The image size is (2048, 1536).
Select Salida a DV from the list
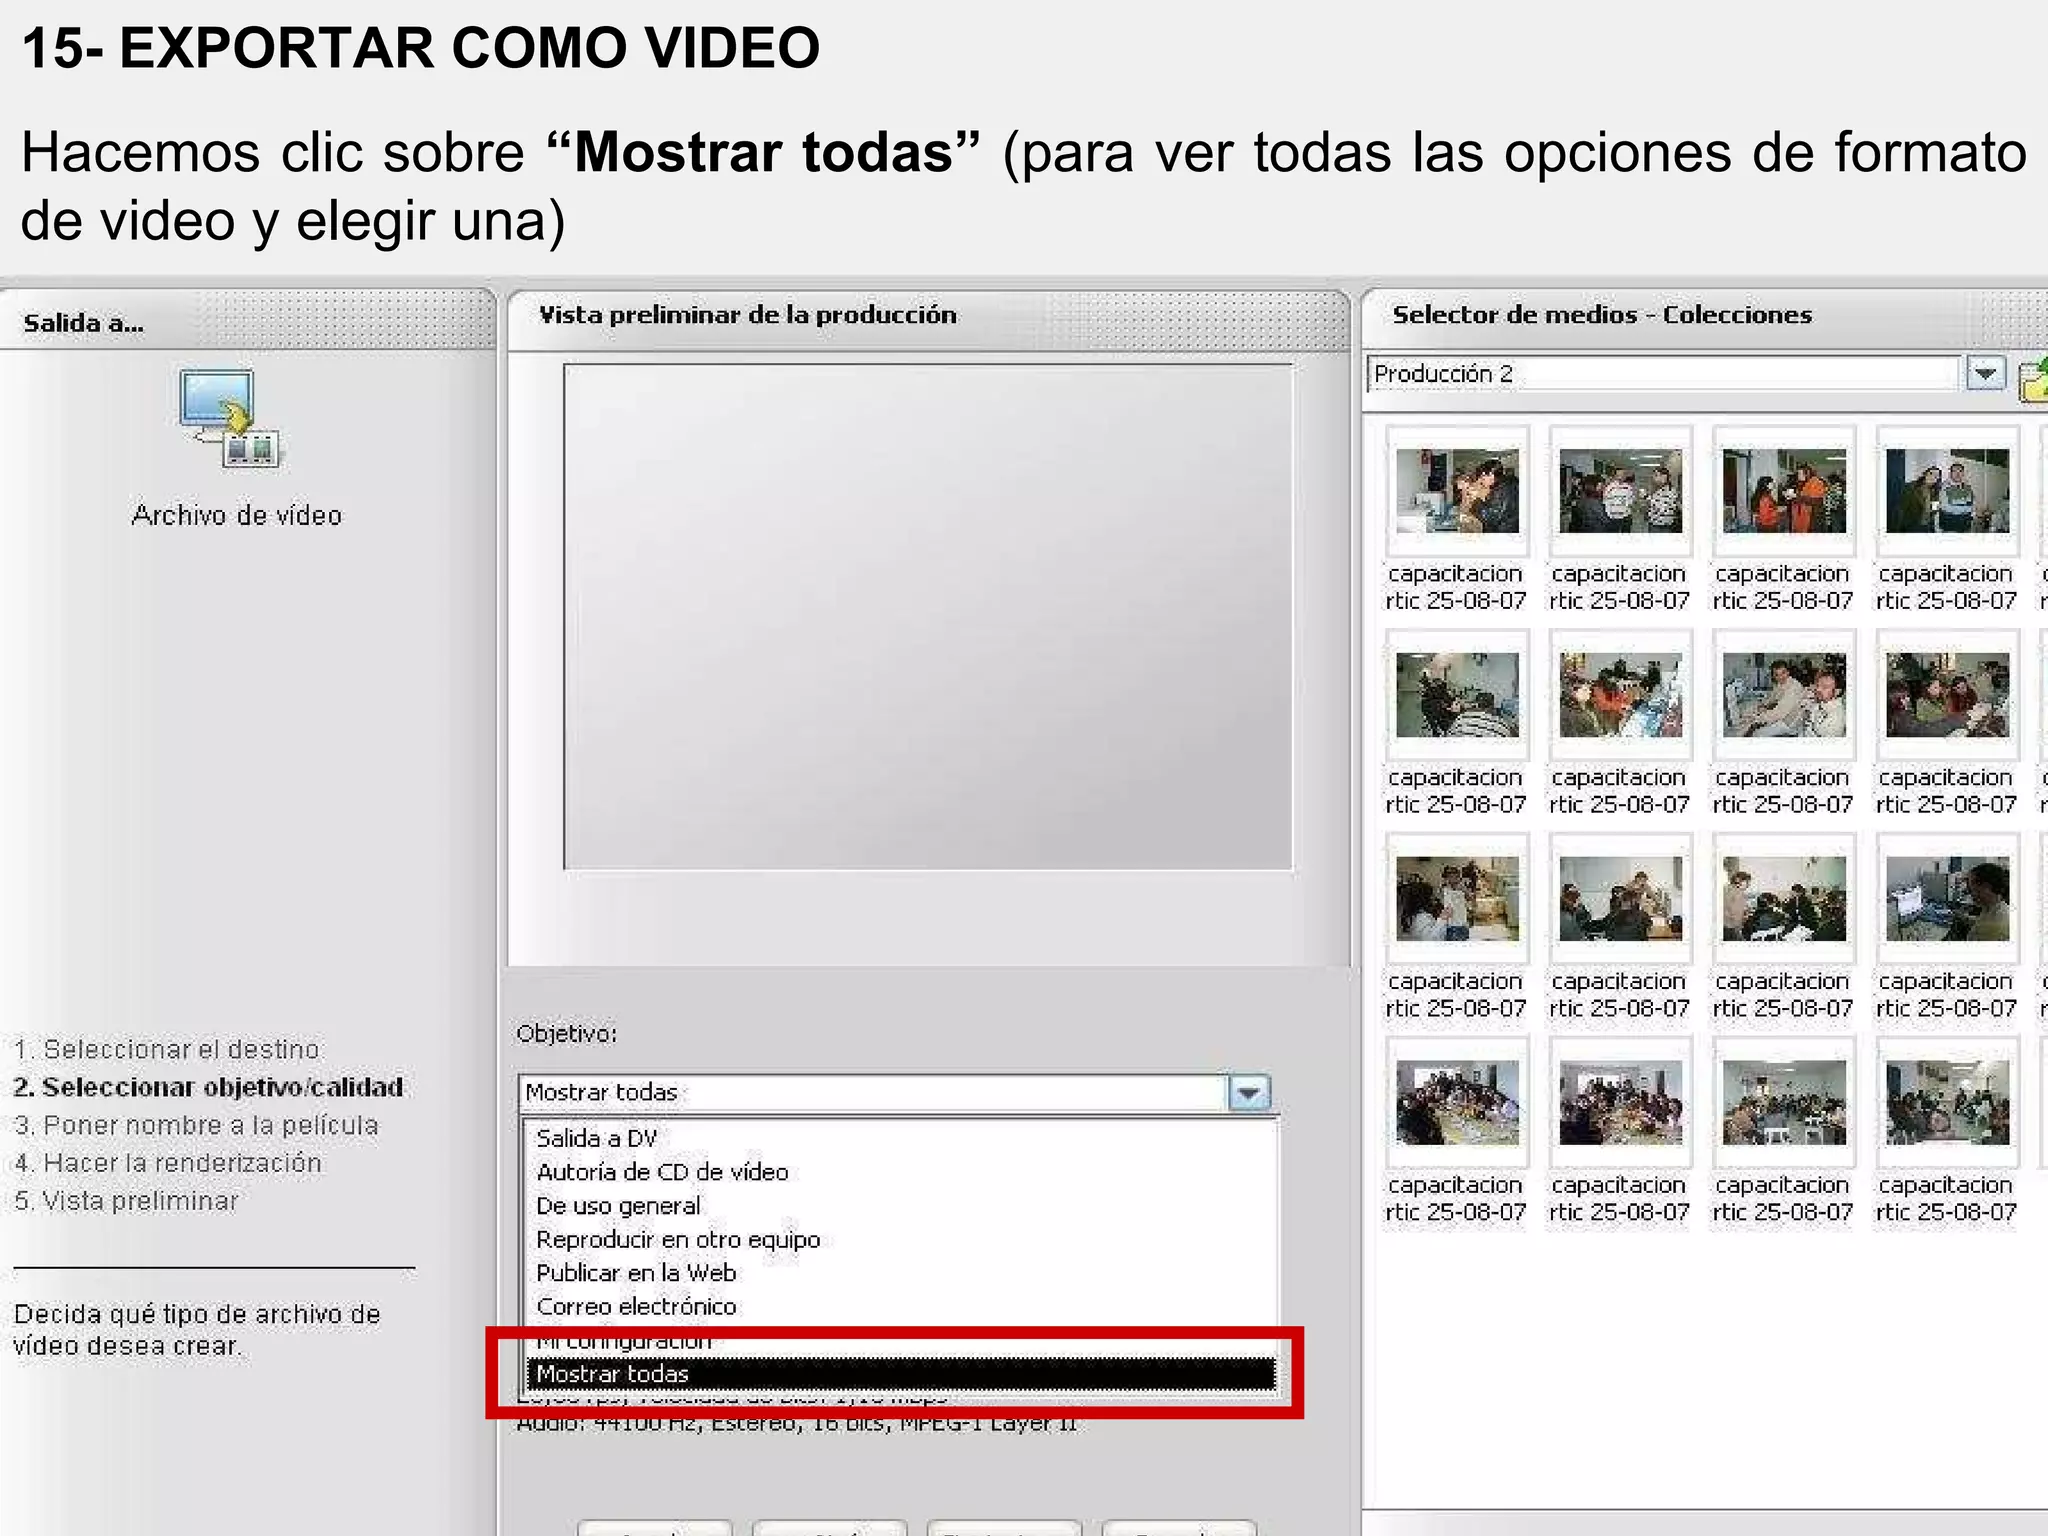[597, 1138]
